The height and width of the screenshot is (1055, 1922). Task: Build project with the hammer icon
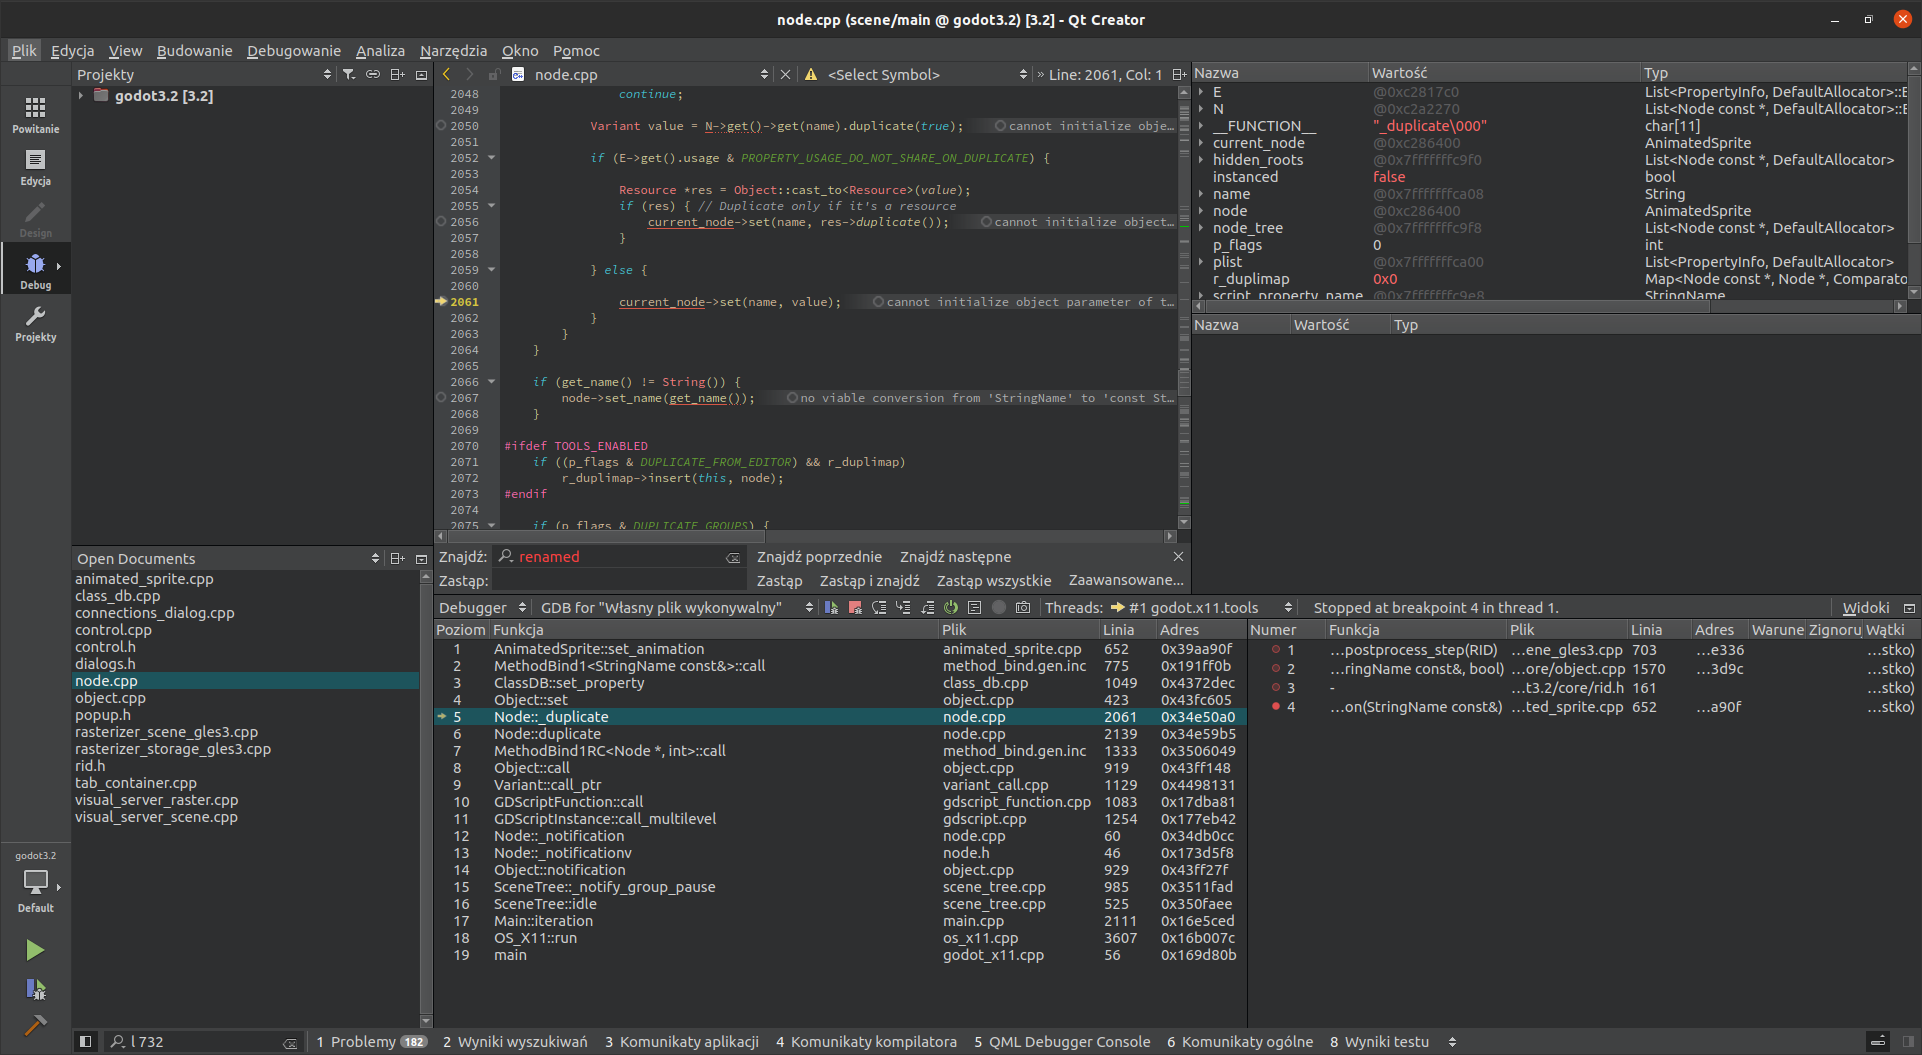coord(35,1025)
